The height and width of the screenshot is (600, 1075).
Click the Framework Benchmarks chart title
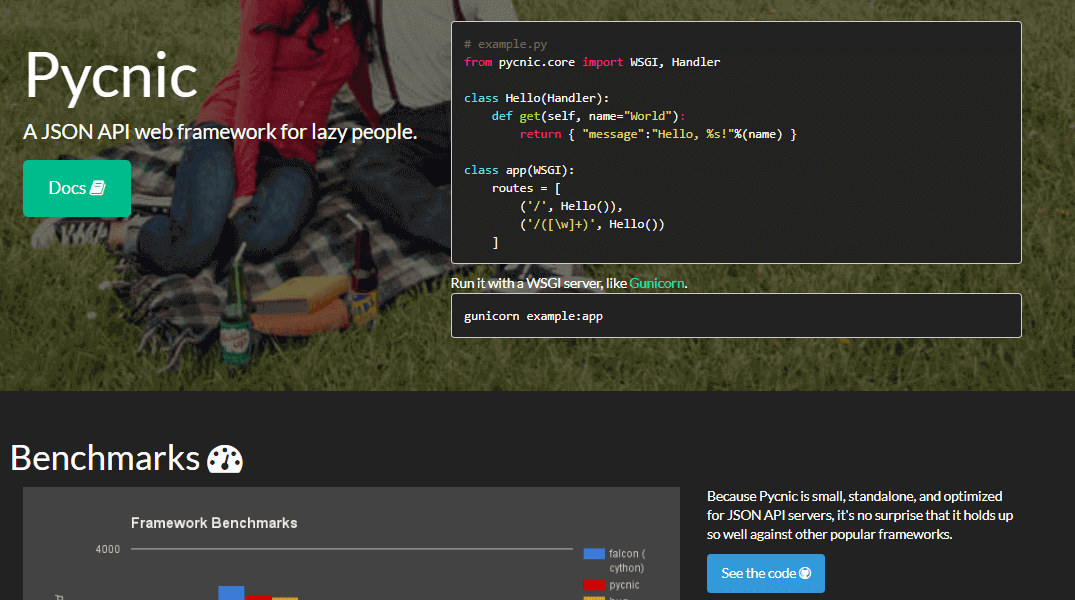tap(214, 523)
